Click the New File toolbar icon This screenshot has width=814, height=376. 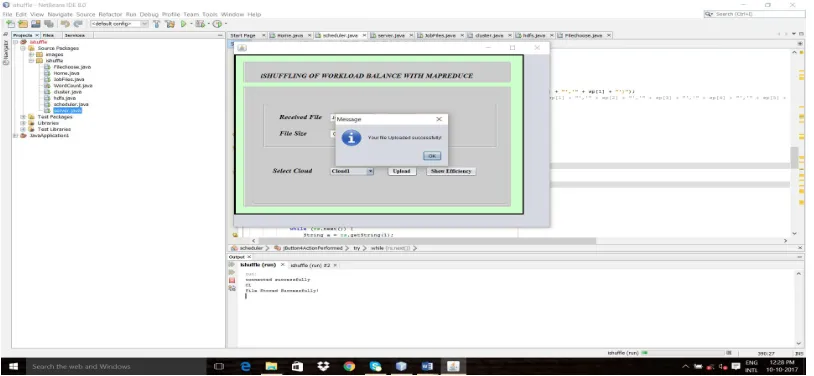[x=10, y=24]
